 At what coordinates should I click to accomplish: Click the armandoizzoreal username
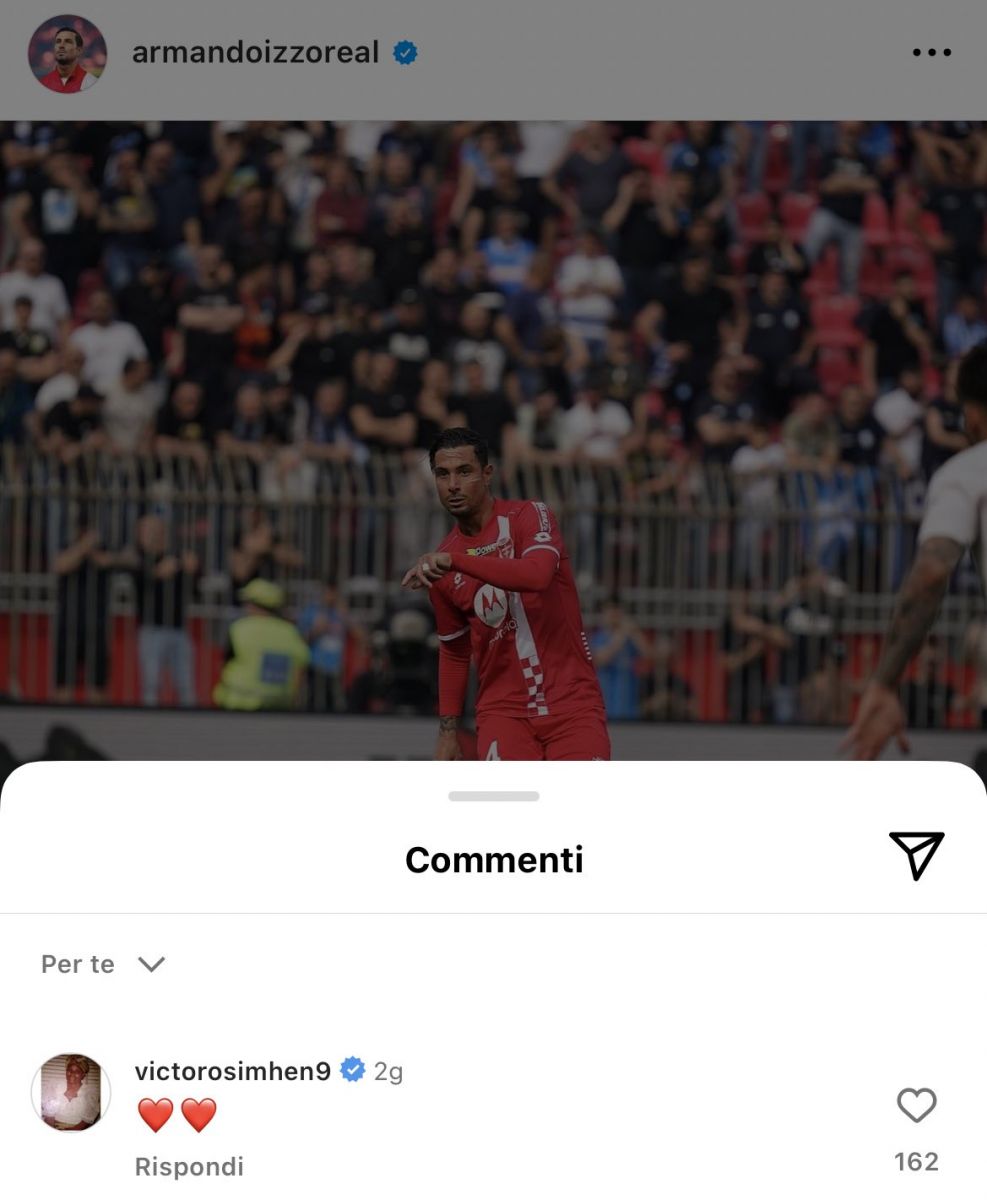point(255,52)
